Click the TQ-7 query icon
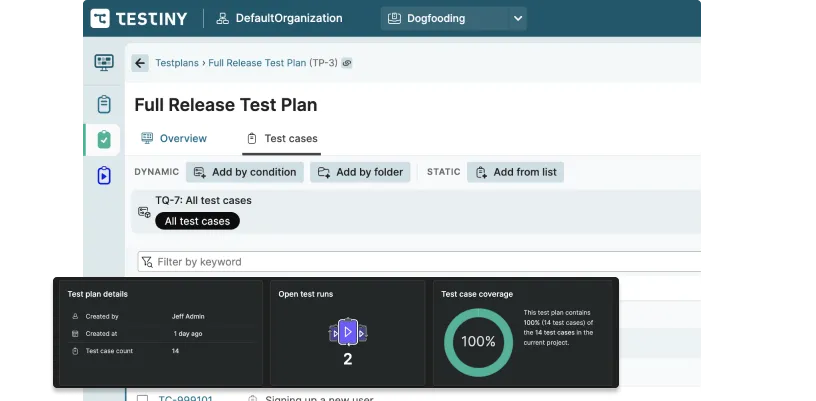The image size is (816, 401). [x=144, y=212]
